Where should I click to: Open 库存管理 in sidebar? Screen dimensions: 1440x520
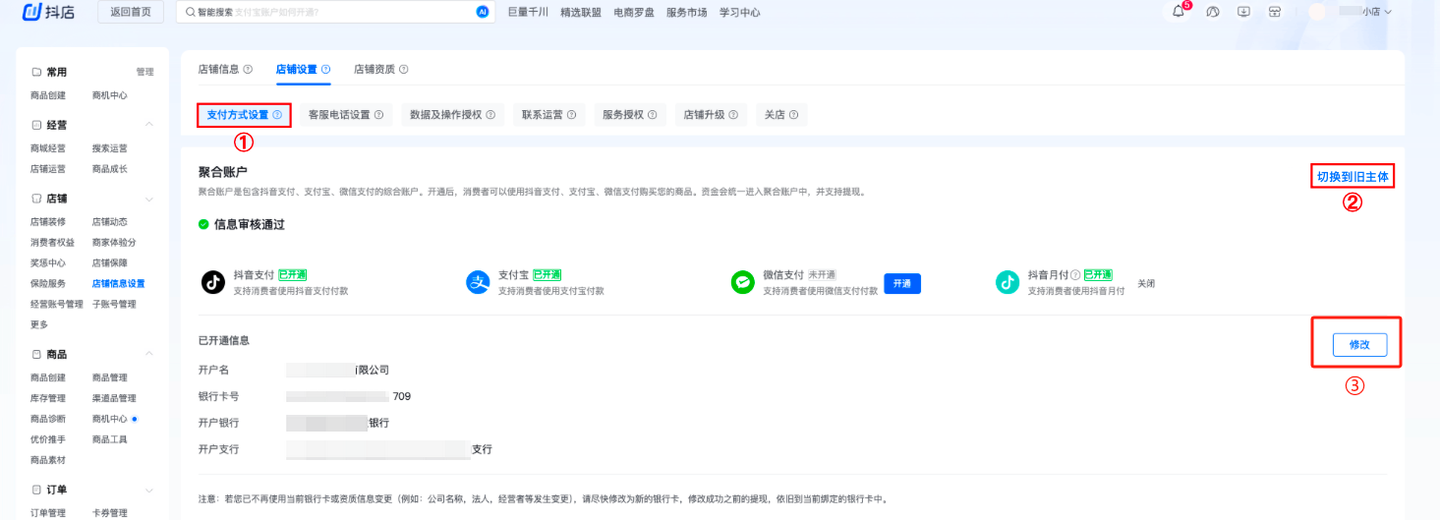click(48, 398)
